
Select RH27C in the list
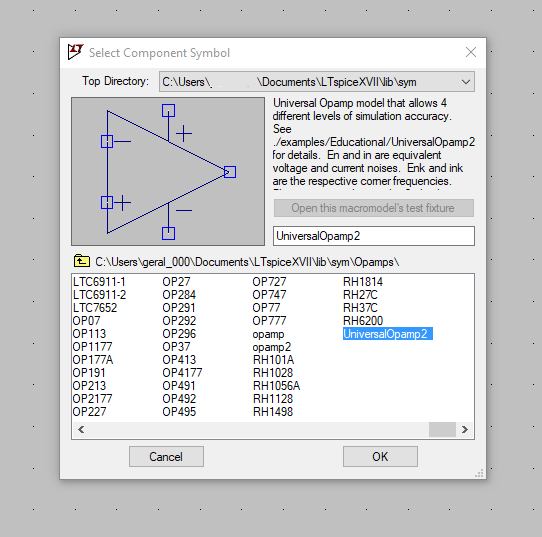coord(360,295)
